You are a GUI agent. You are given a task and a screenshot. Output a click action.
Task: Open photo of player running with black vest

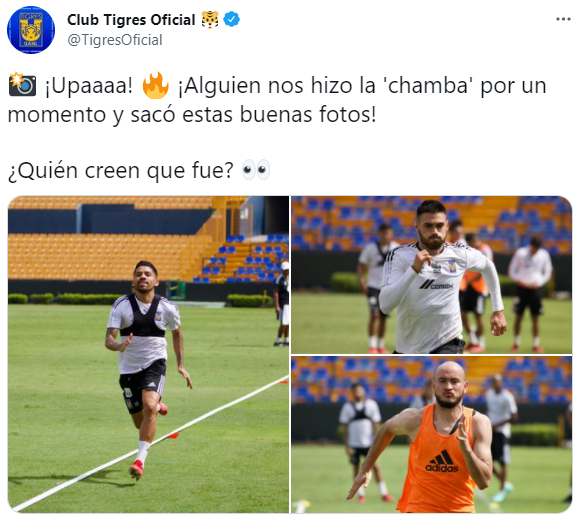(x=148, y=354)
